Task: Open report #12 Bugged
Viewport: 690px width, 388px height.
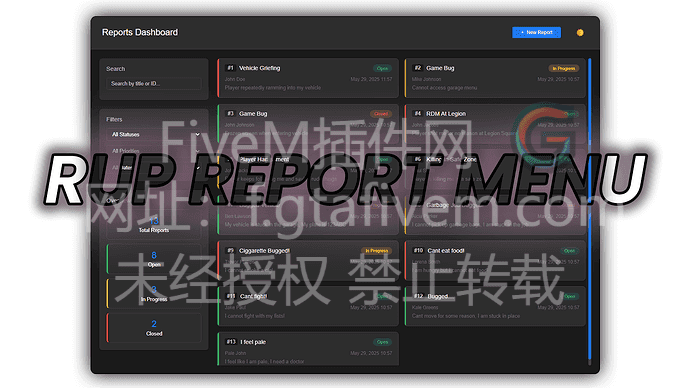Action: [495, 306]
